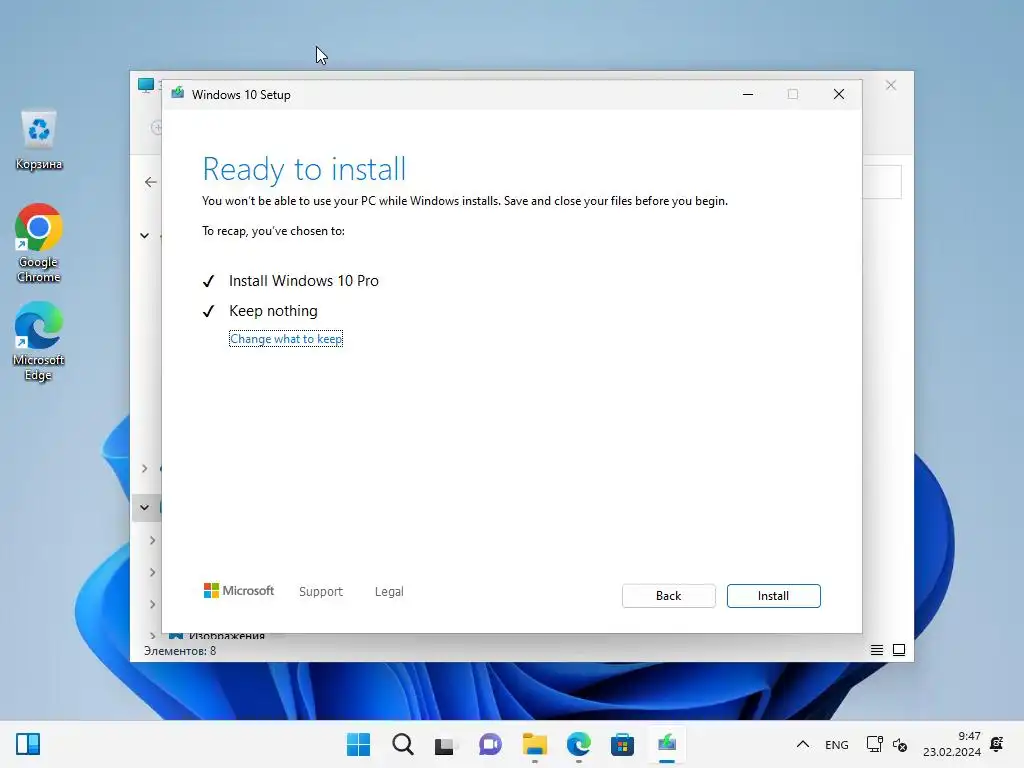Image resolution: width=1024 pixels, height=768 pixels.
Task: Minimize the Windows 10 Setup window
Action: pos(748,95)
